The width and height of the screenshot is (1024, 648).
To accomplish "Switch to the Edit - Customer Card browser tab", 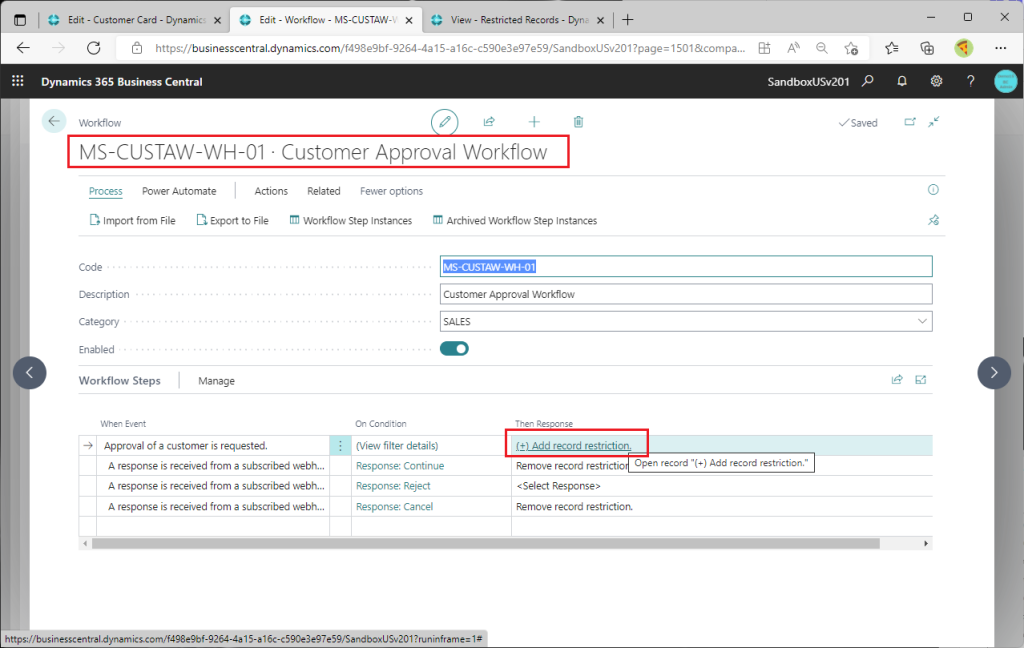I will [x=134, y=20].
